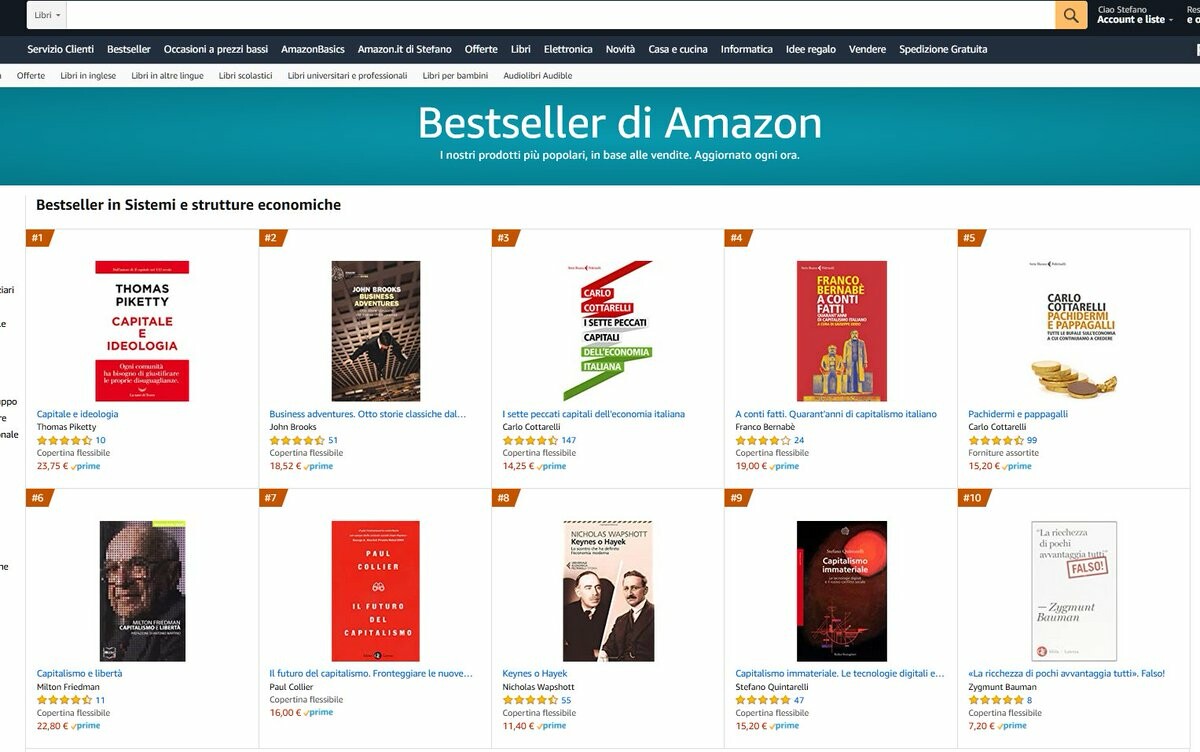Open Capitale e ideologia book cover
The height and width of the screenshot is (752, 1200).
click(x=142, y=331)
